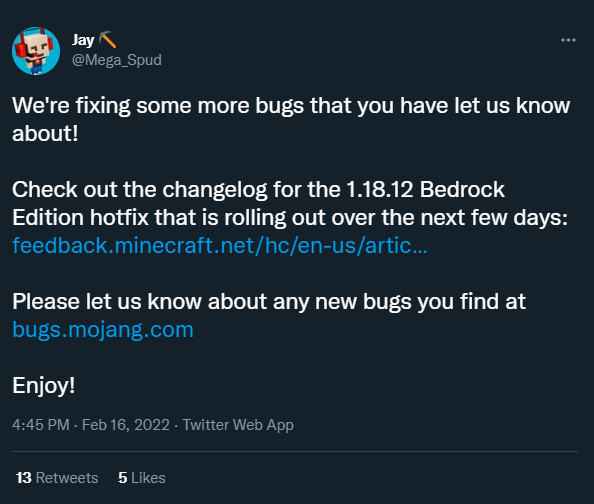The width and height of the screenshot is (594, 504).
Task: View the Likes list
Action: pyautogui.click(x=142, y=478)
